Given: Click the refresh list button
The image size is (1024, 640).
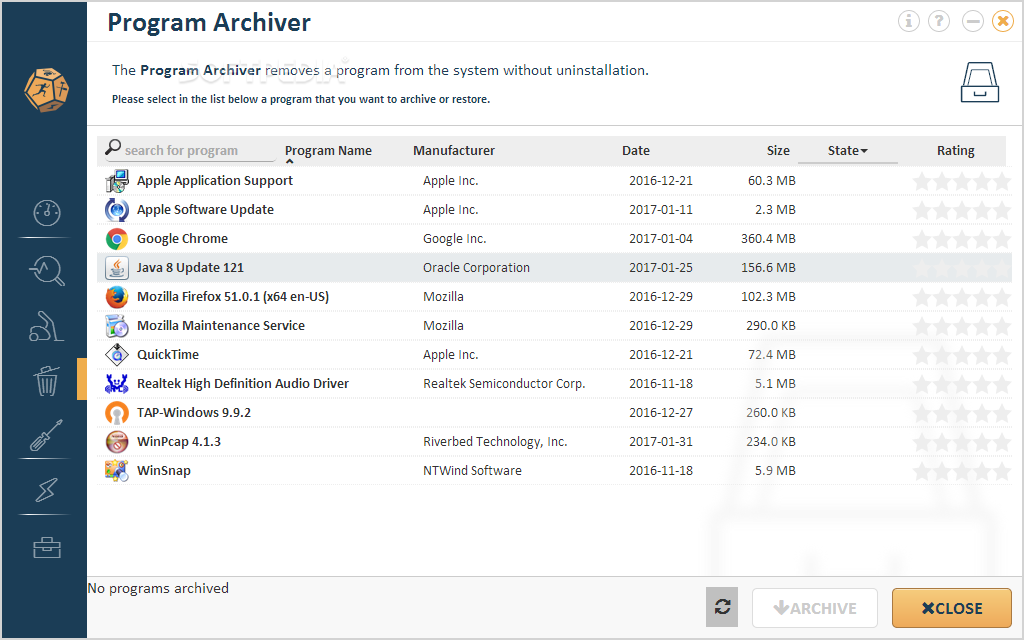Looking at the screenshot, I should click(x=722, y=607).
